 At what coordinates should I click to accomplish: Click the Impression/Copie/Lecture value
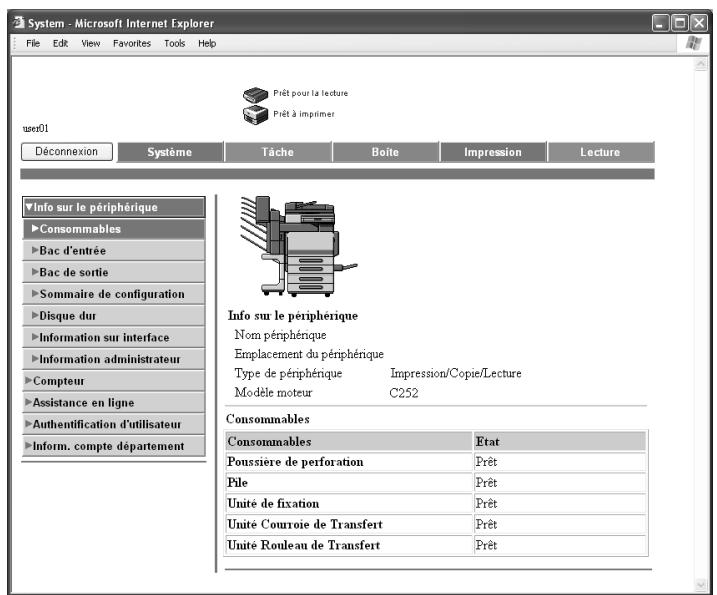point(455,373)
